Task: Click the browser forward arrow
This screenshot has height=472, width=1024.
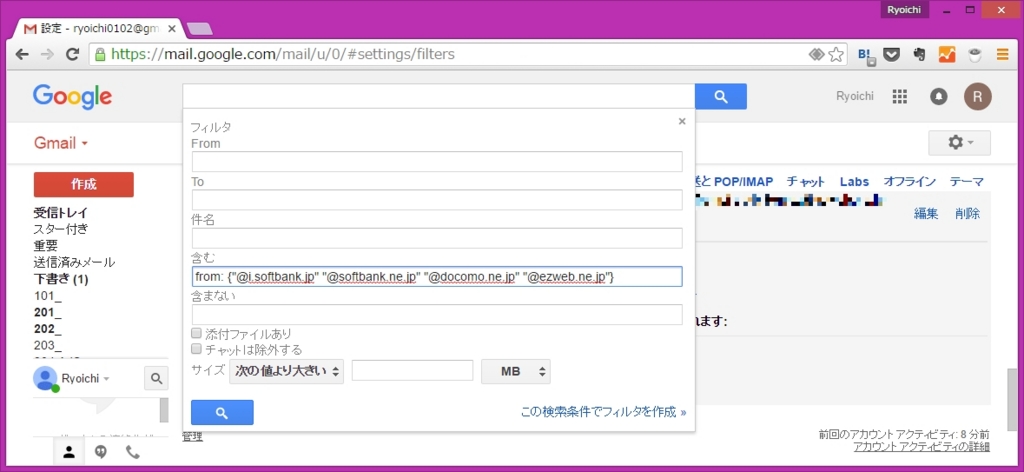Action: [47, 54]
